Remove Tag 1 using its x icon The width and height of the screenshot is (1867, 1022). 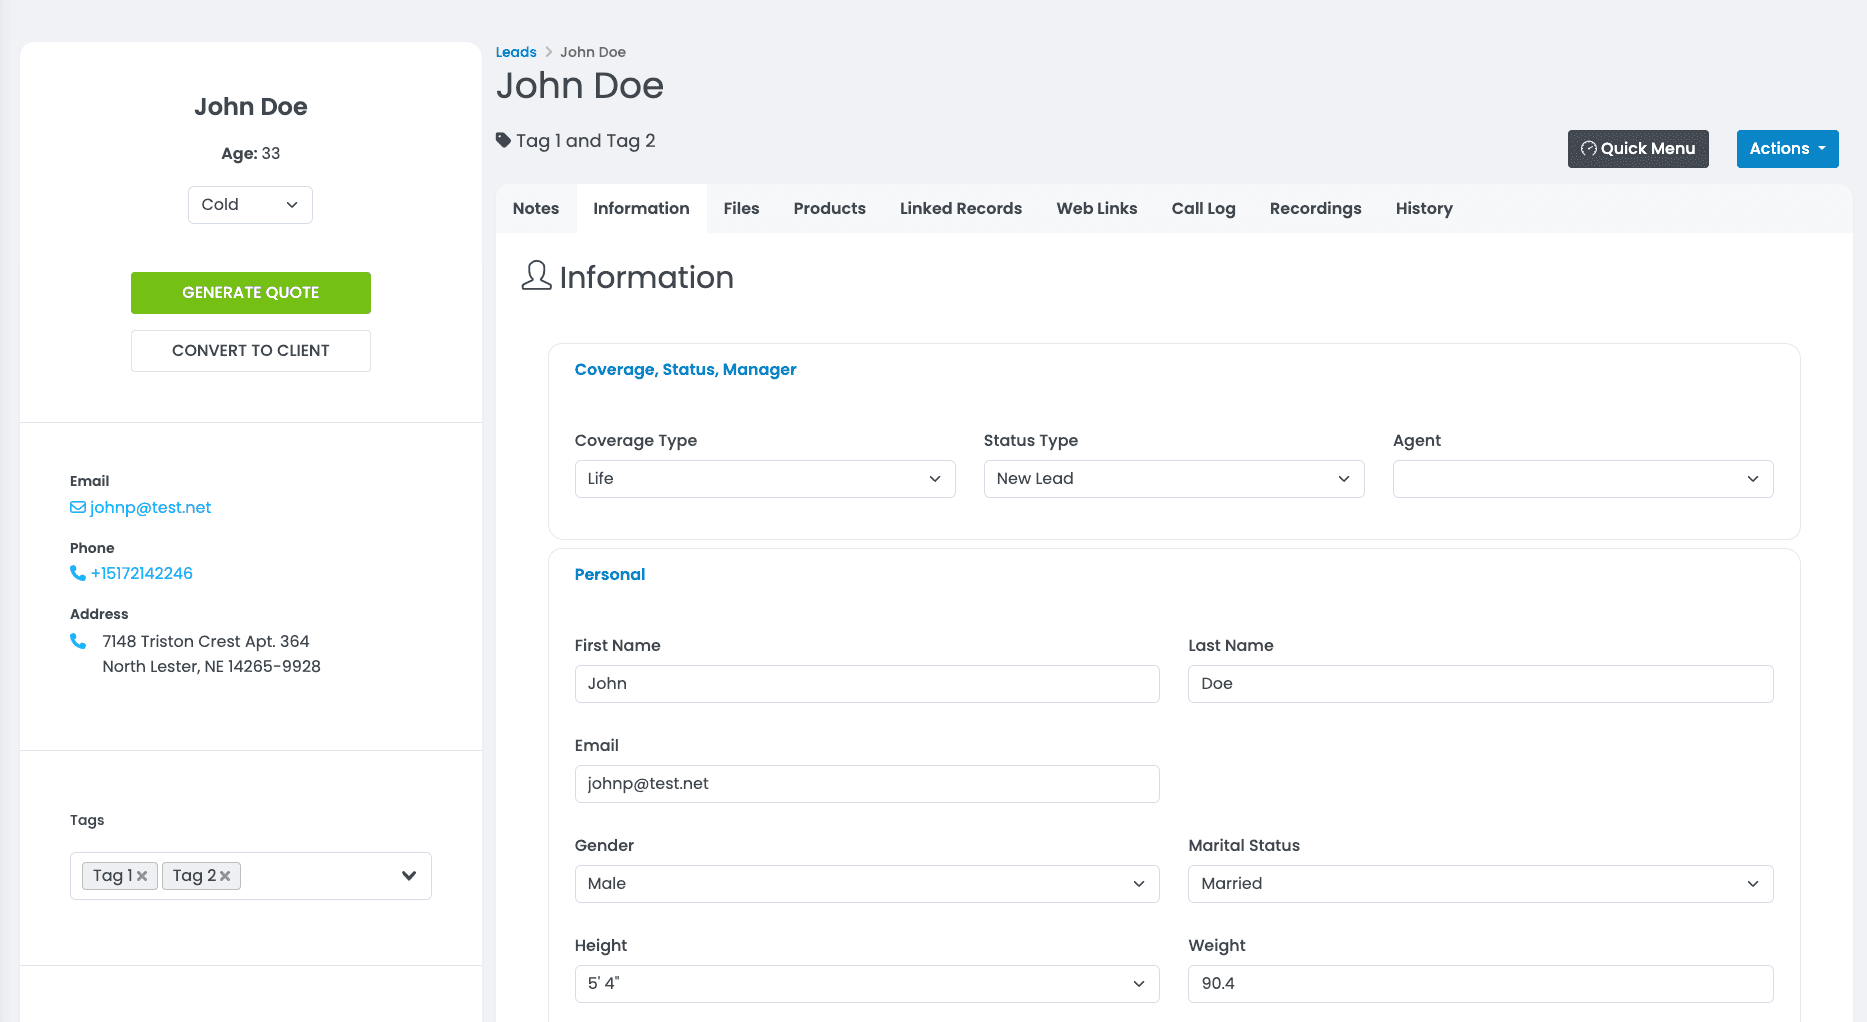(142, 876)
